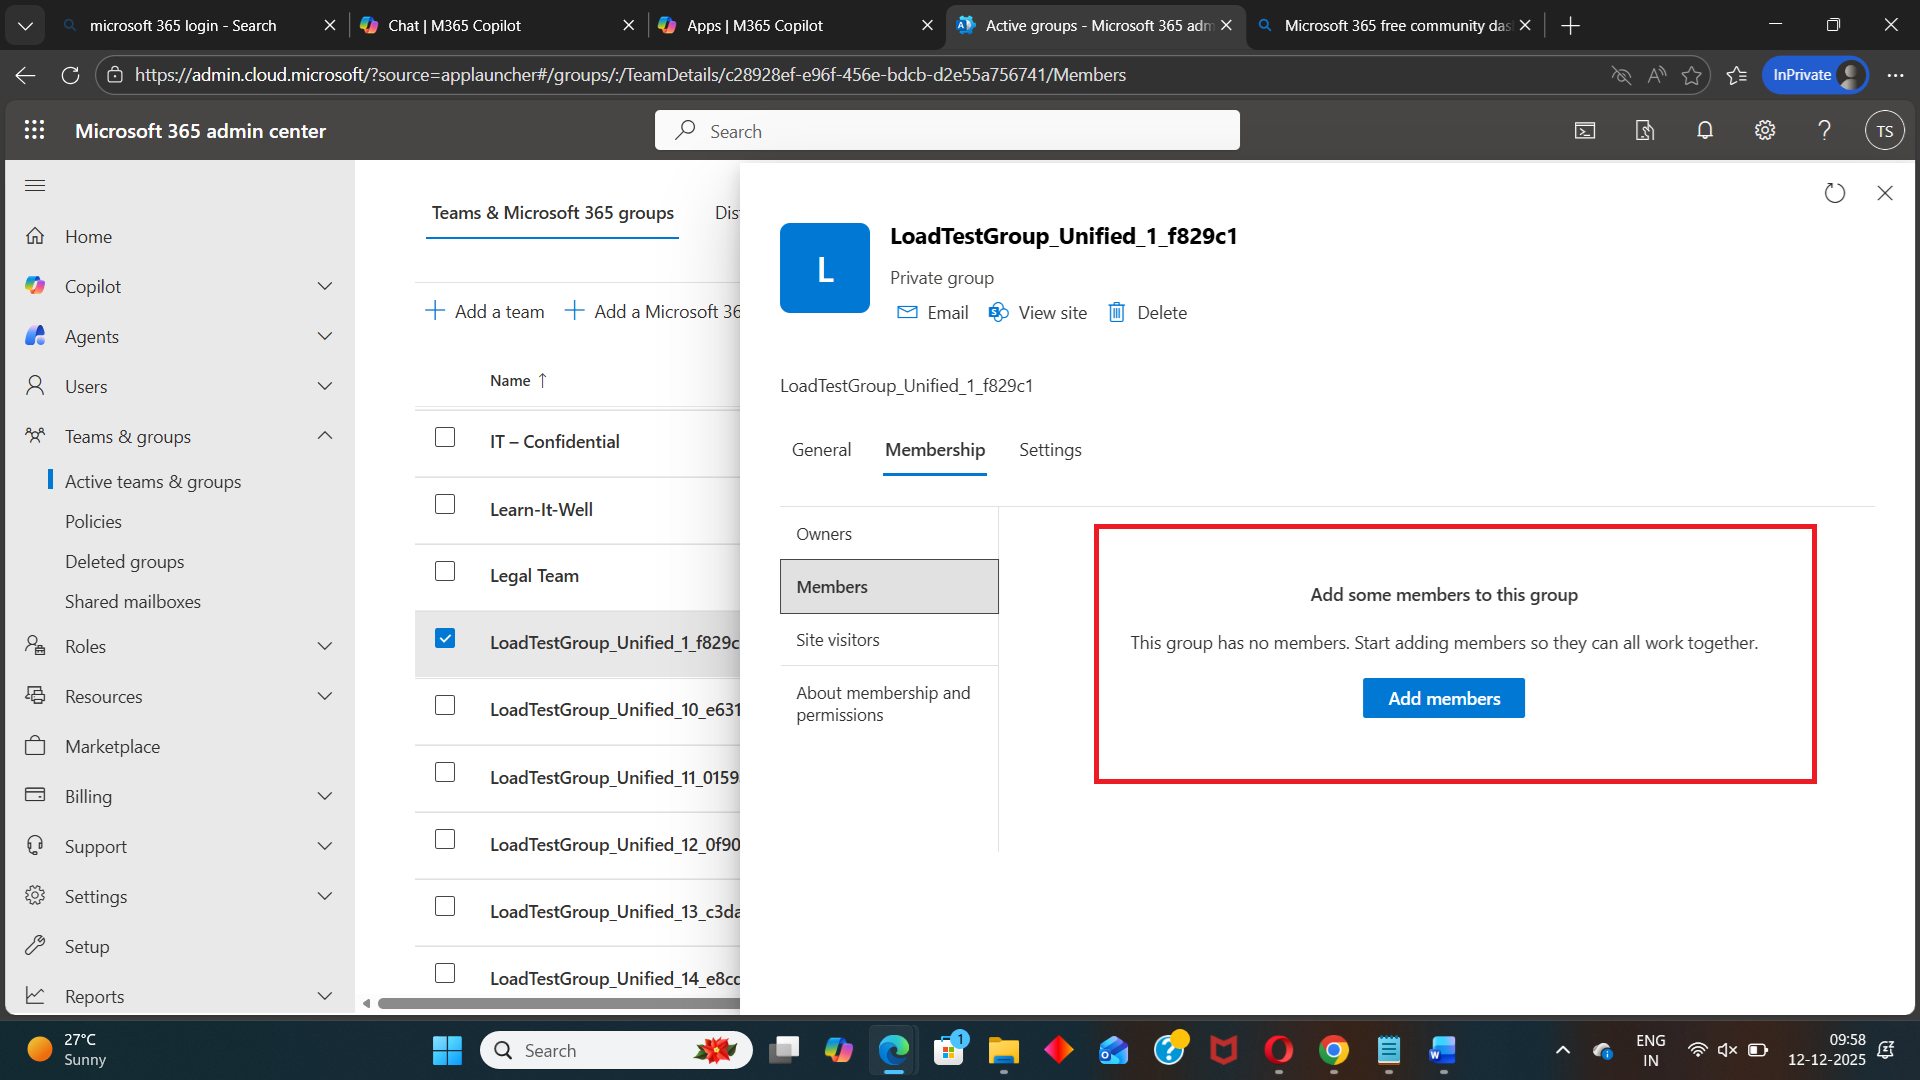
Task: Uncheck the LoadTestGroup_Unified_1 row checkbox
Action: (445, 638)
